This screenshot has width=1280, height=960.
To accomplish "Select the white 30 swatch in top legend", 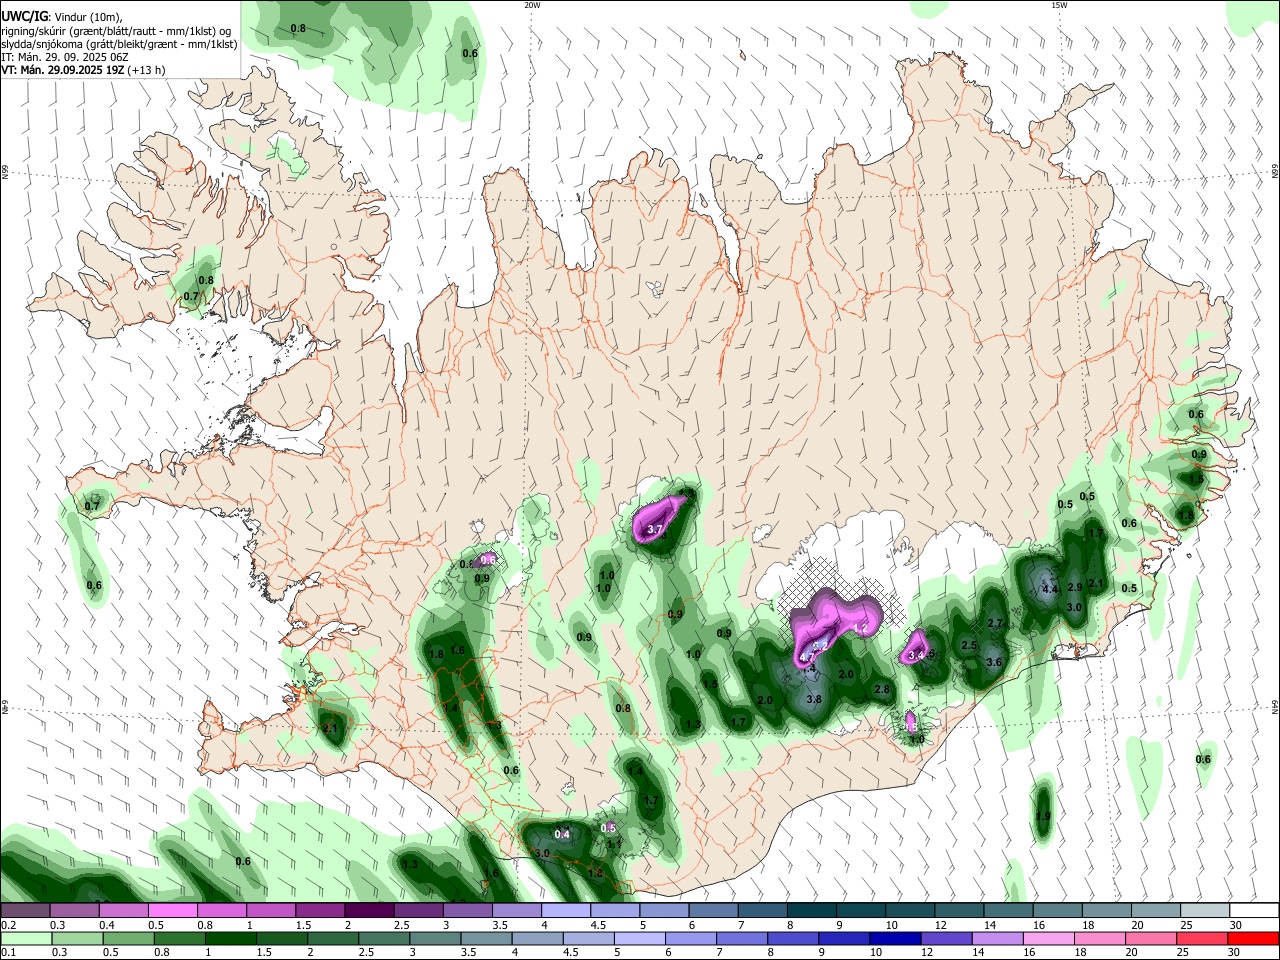I will click(1253, 910).
